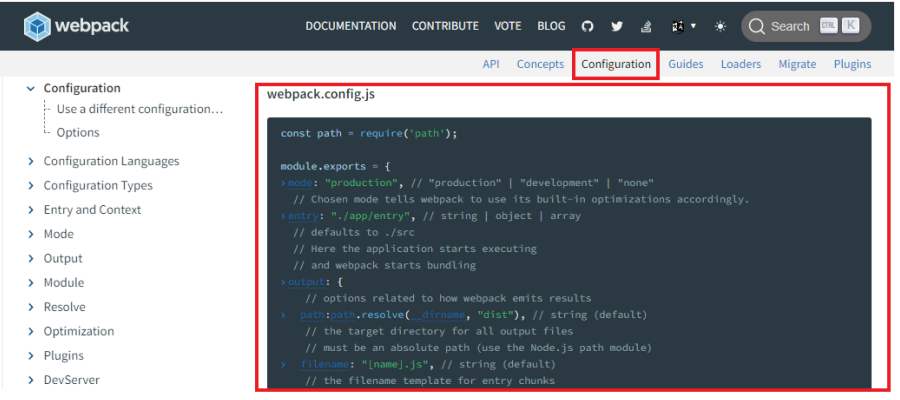900x400 pixels.
Task: Open the Stack Overflow icon
Action: [x=647, y=26]
